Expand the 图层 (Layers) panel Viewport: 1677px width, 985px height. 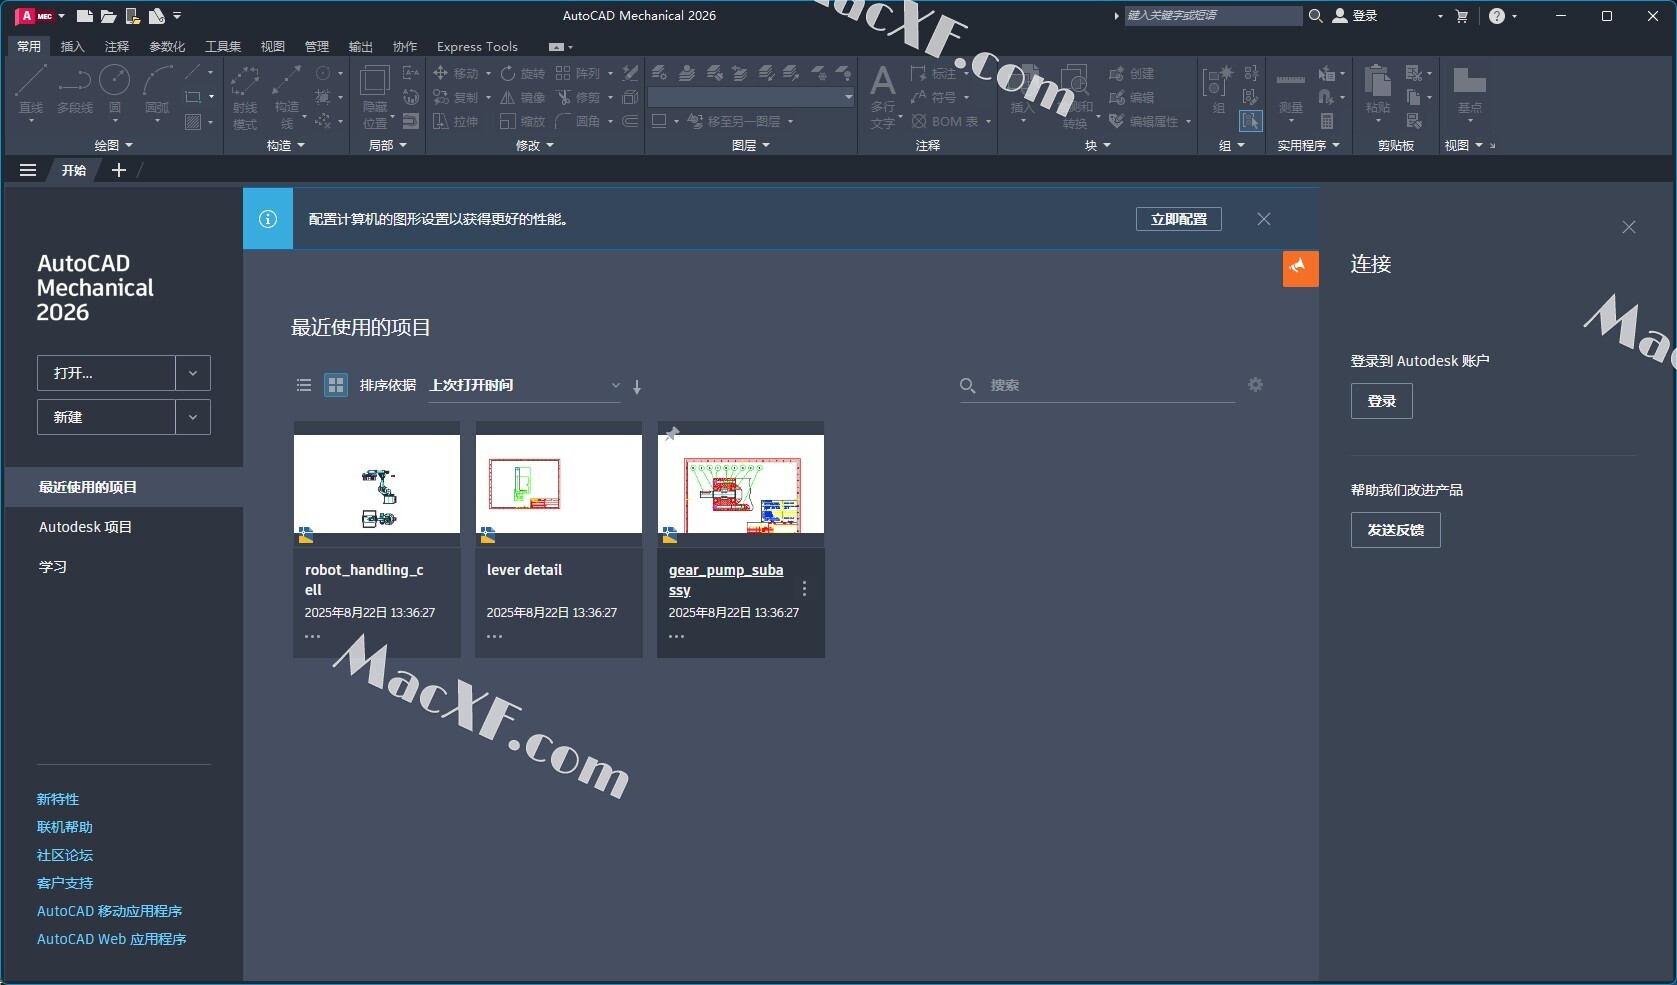751,145
